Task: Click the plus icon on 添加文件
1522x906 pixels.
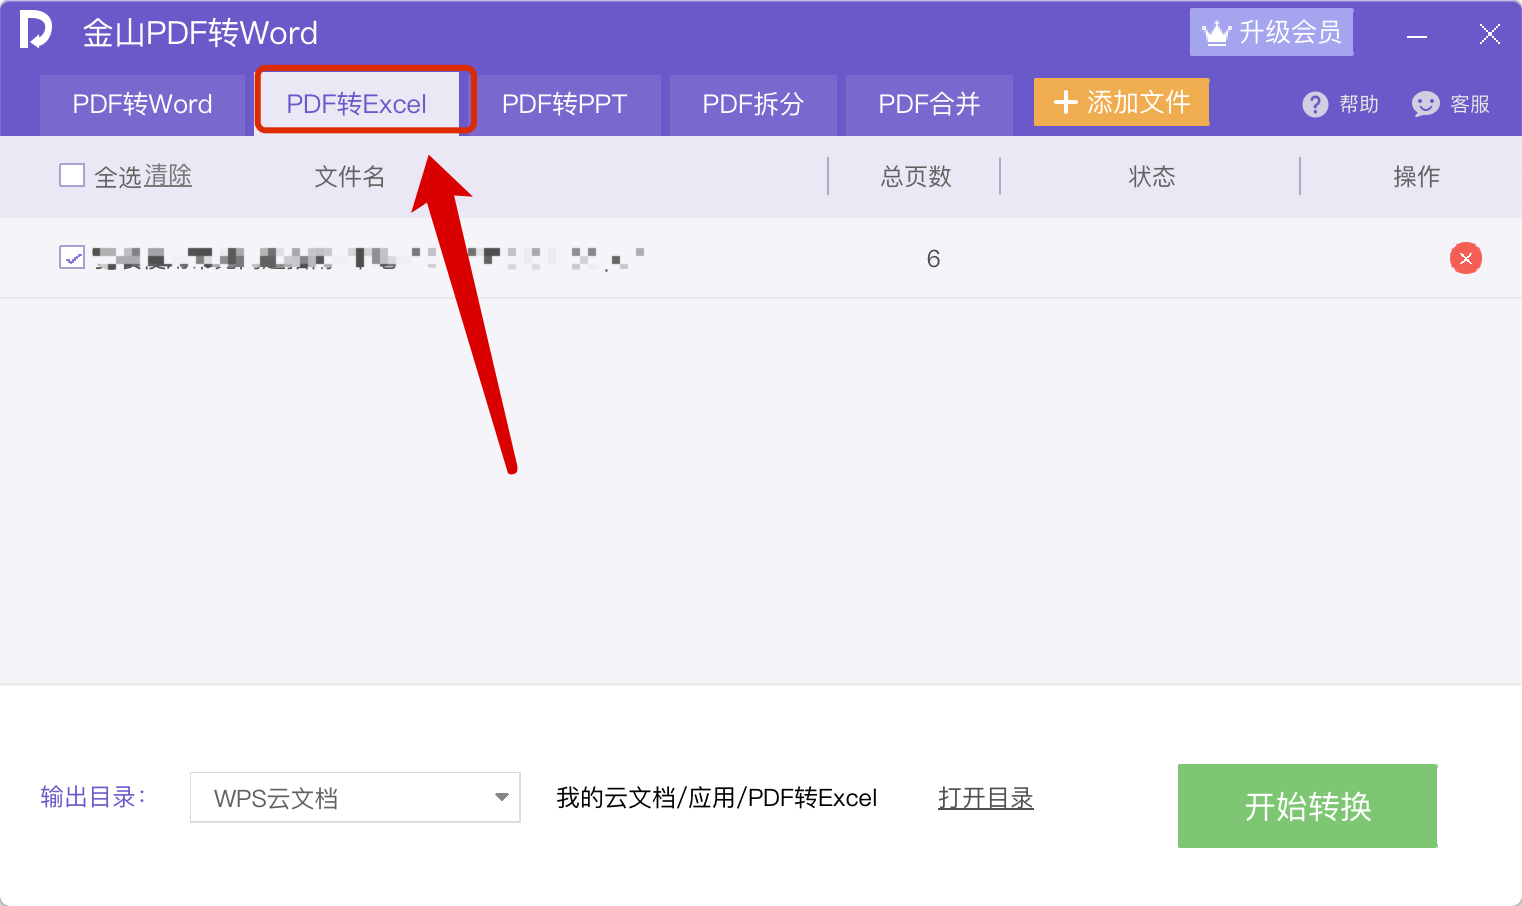Action: point(1066,103)
